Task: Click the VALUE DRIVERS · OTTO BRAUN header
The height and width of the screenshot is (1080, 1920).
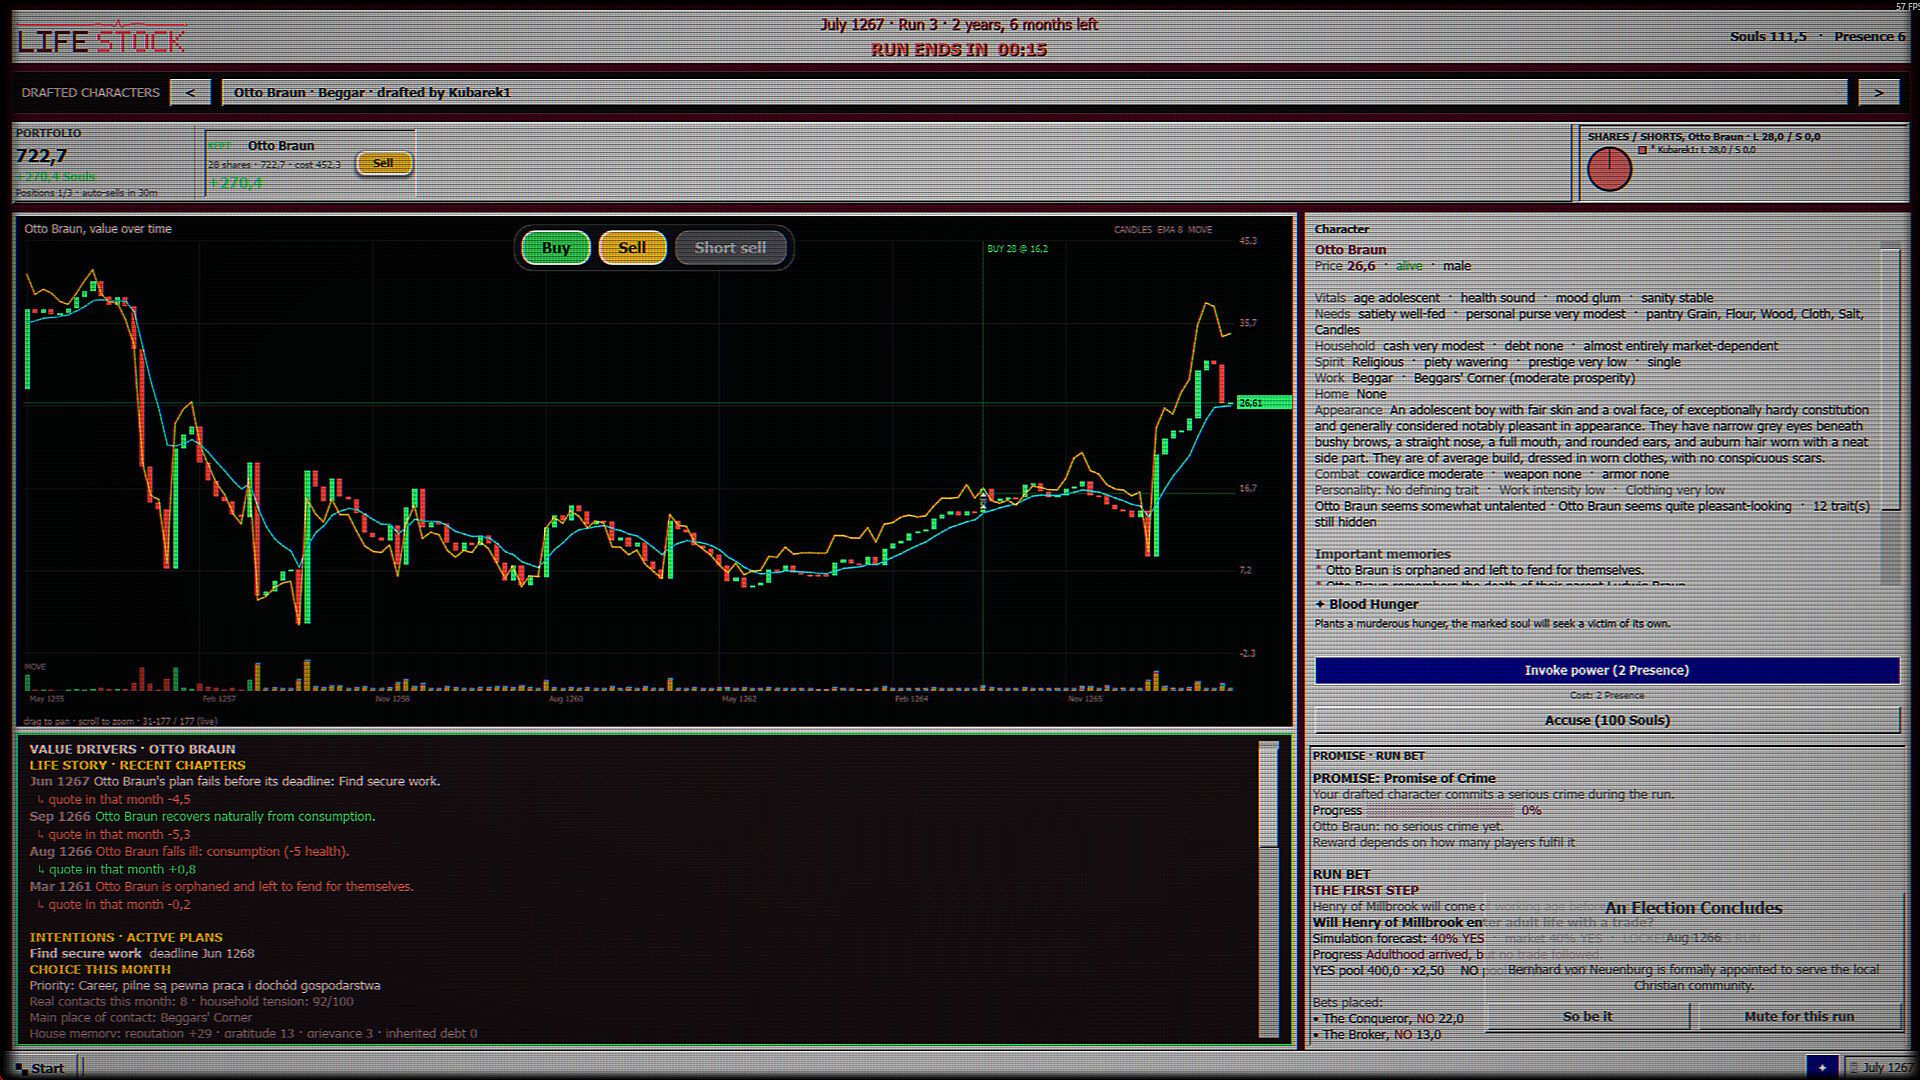Action: tap(133, 749)
